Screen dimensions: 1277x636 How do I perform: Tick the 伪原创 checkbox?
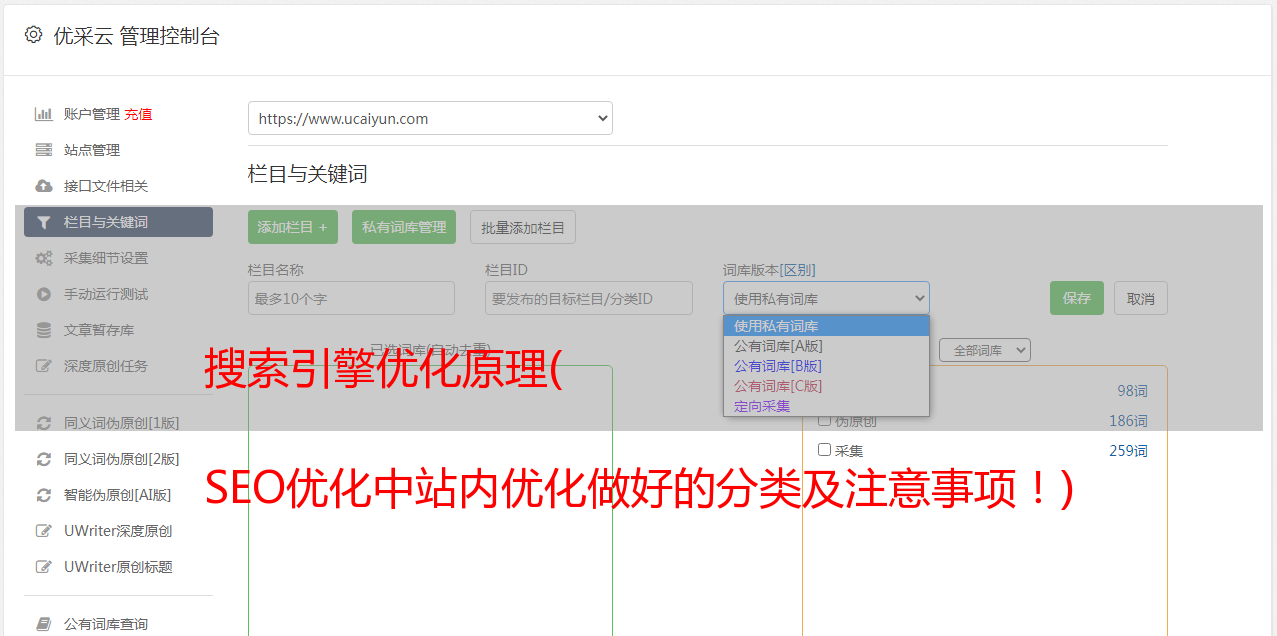[825, 421]
